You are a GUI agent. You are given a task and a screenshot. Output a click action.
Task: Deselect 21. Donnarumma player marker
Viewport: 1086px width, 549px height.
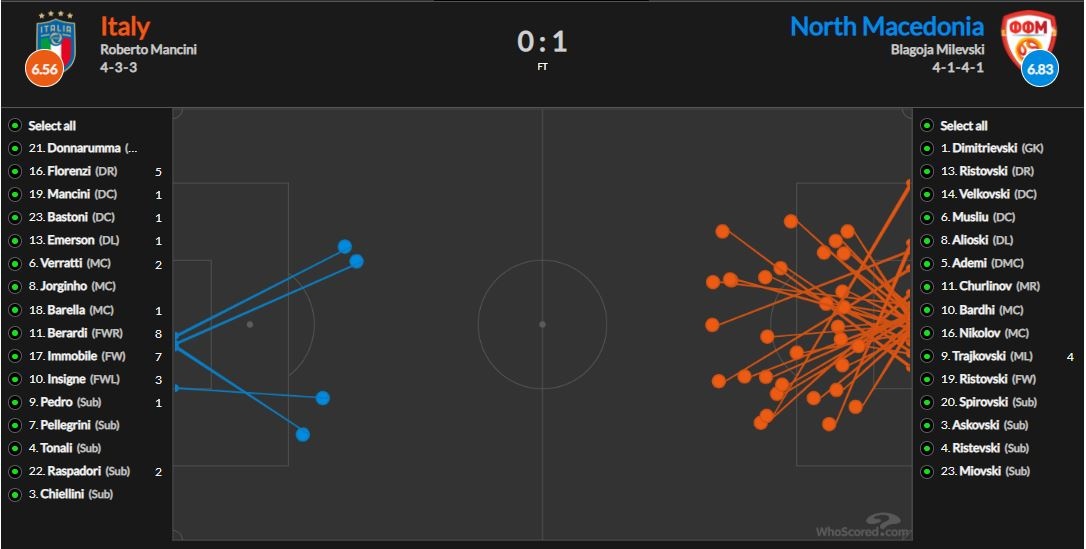click(15, 149)
